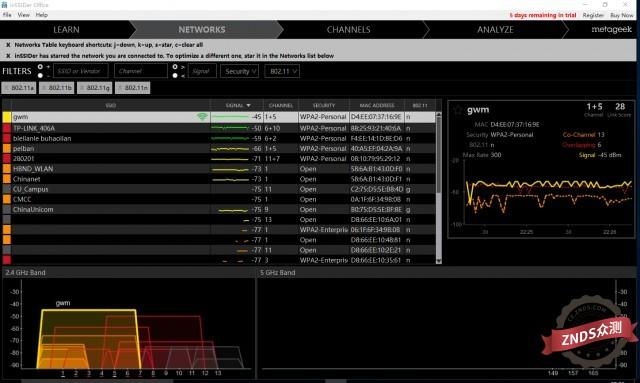Screen dimensions: 640x383
Task: Select the CU_Campus network row
Action: pyautogui.click(x=219, y=189)
